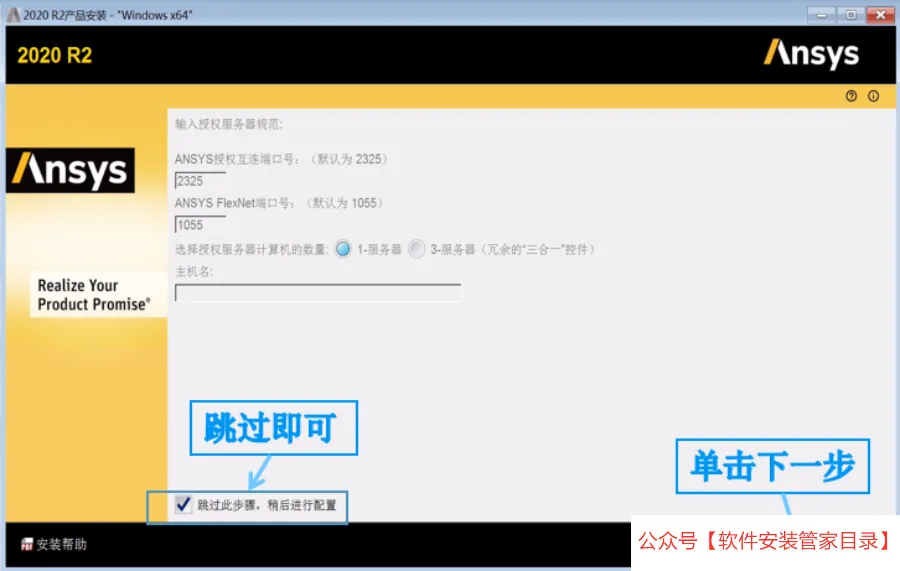Minimize the installer window
Viewport: 900px width, 571px height.
821,15
